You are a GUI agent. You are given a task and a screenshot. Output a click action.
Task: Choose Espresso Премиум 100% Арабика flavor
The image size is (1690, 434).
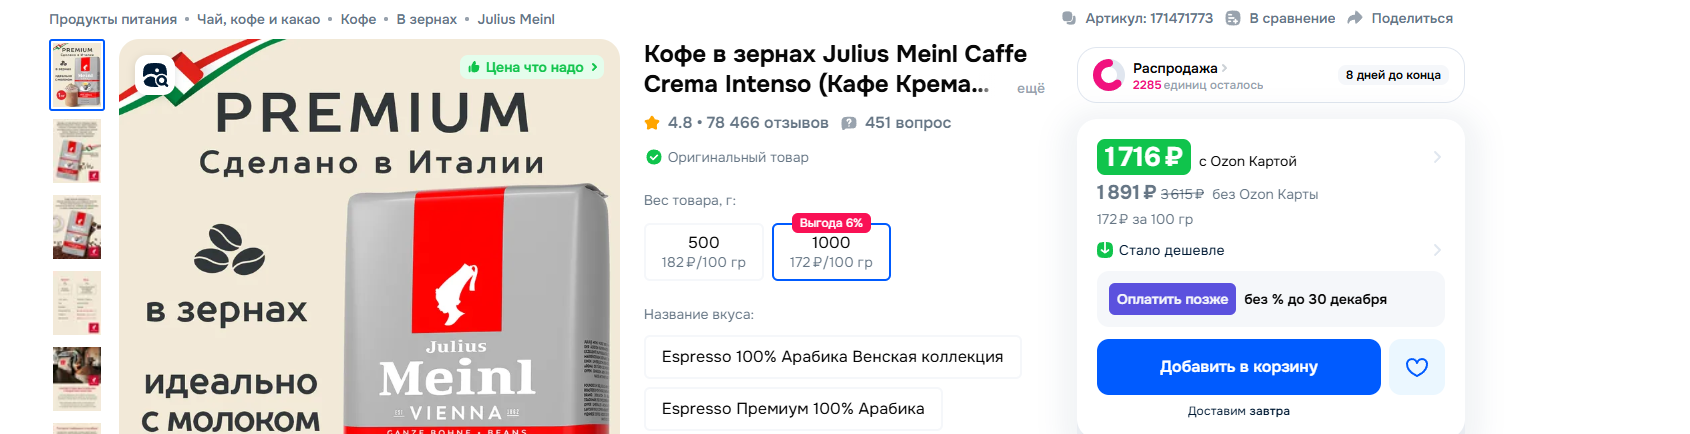point(793,409)
